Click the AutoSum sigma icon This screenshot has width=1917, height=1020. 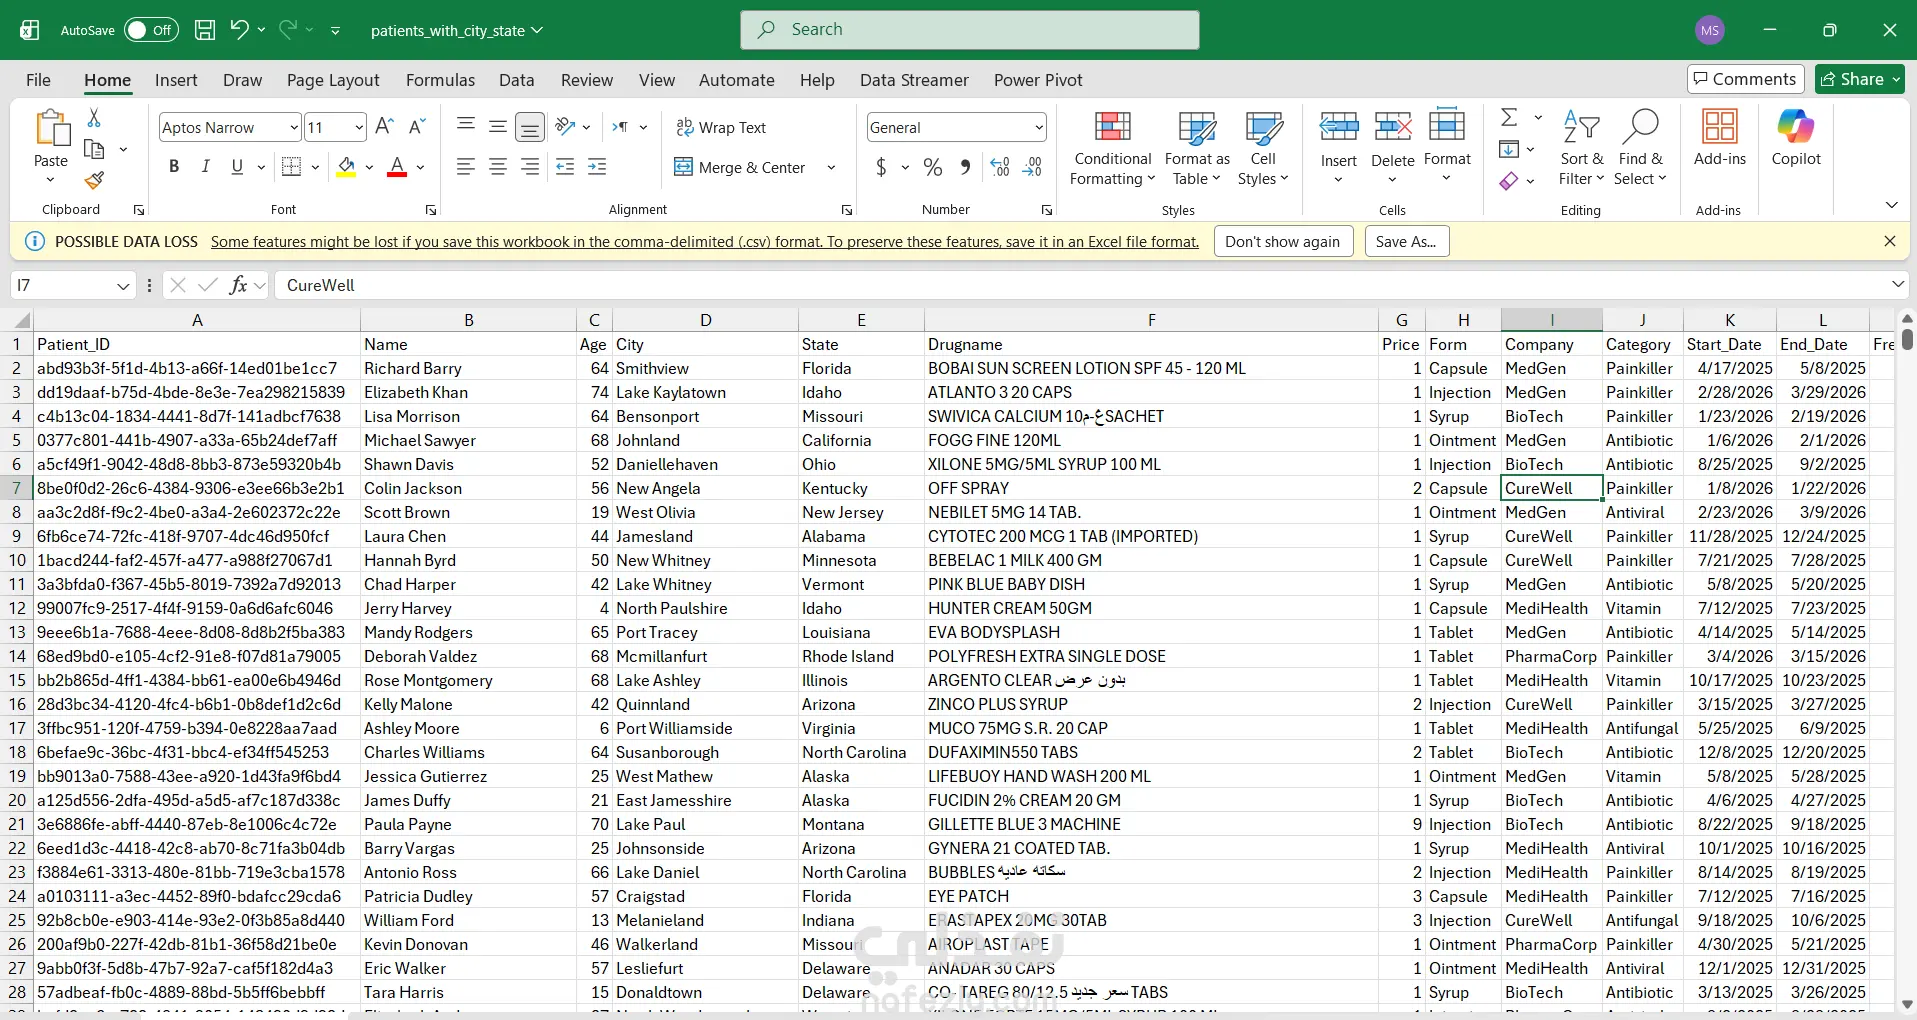coord(1509,118)
